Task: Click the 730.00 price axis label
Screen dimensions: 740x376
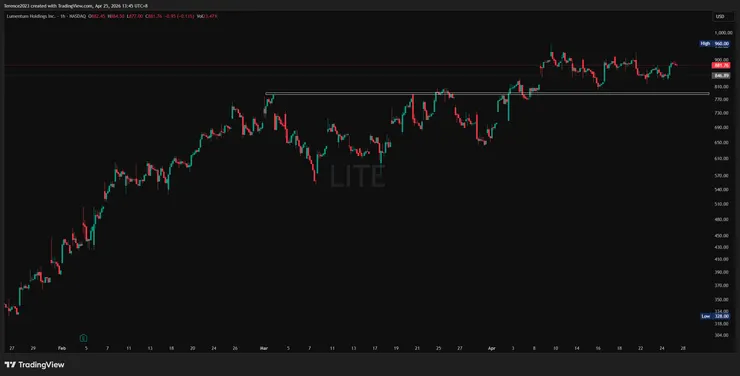Action: [x=722, y=113]
